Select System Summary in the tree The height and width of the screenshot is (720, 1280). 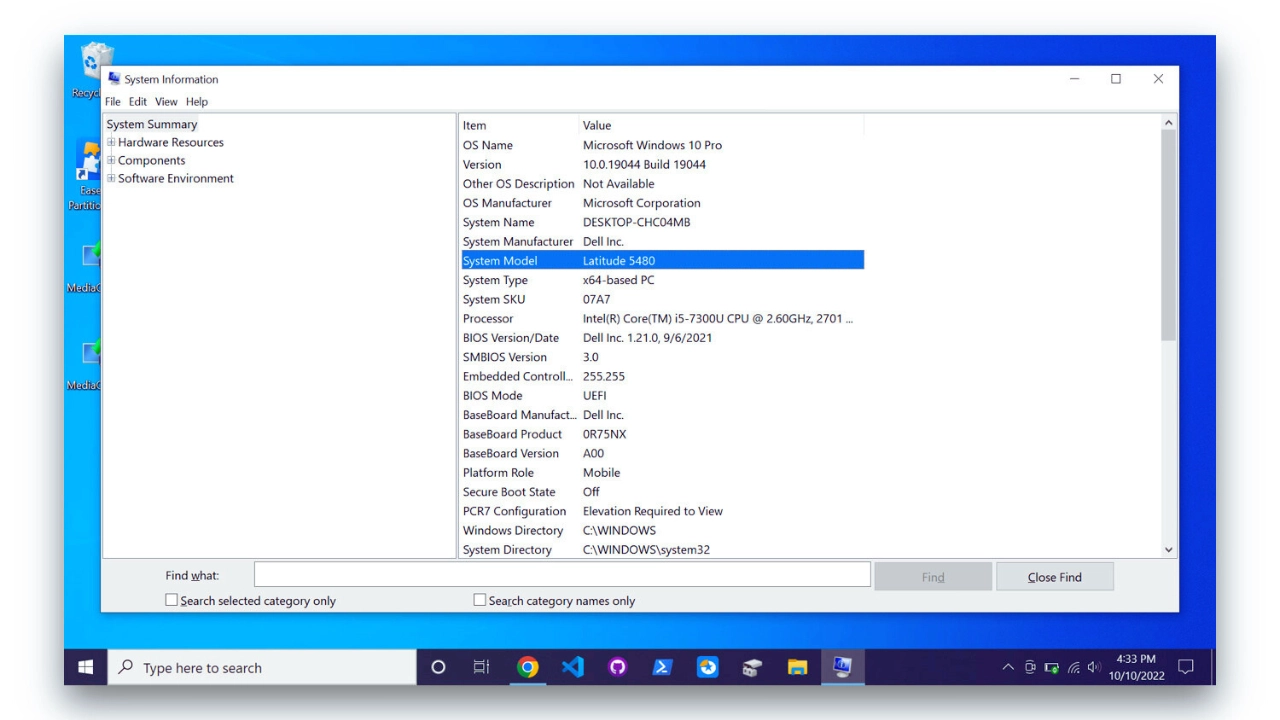tap(152, 124)
